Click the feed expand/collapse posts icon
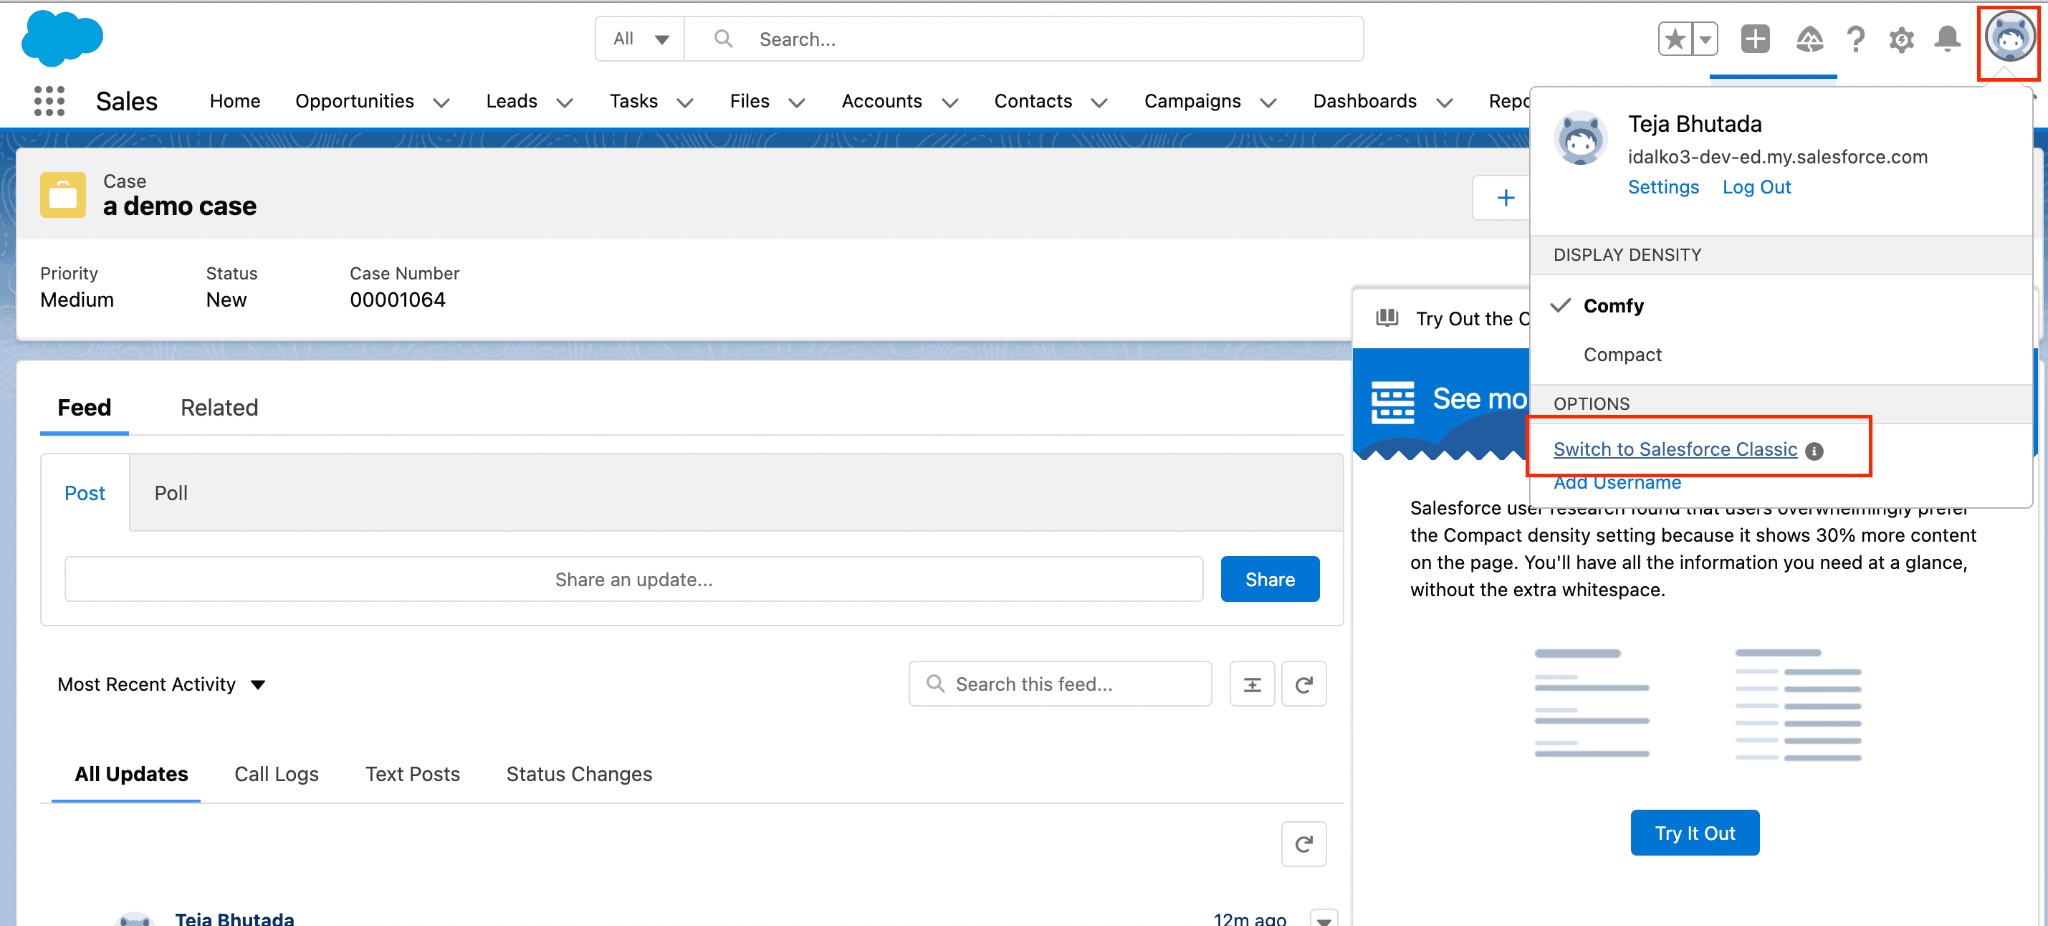Viewport: 2048px width, 926px height. [1252, 684]
